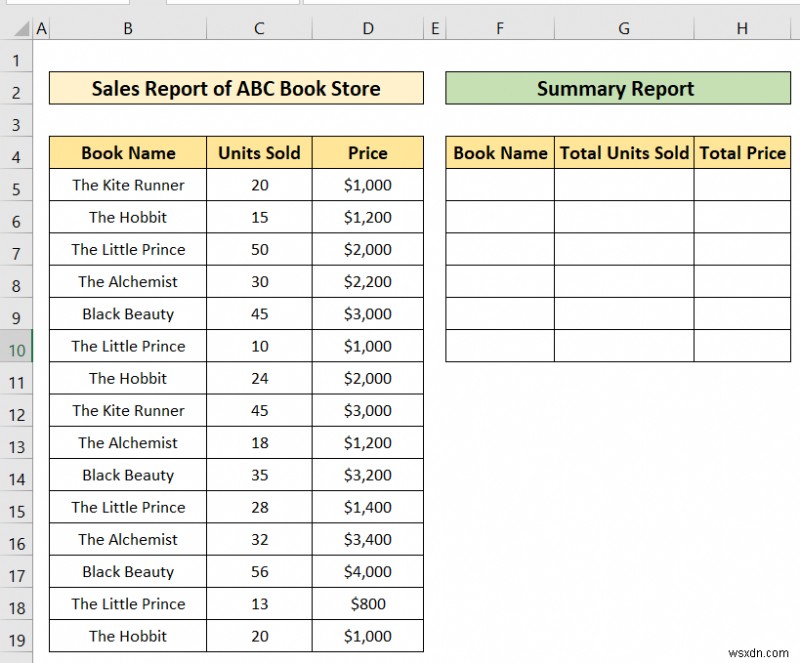Select the Book Name header in summary table
Screen dimensions: 800x663
coord(500,153)
